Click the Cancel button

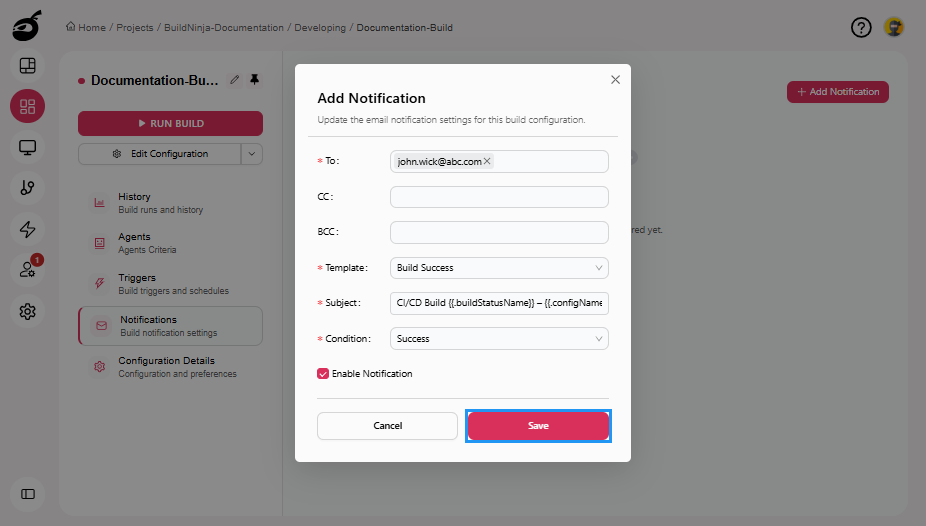(x=387, y=426)
